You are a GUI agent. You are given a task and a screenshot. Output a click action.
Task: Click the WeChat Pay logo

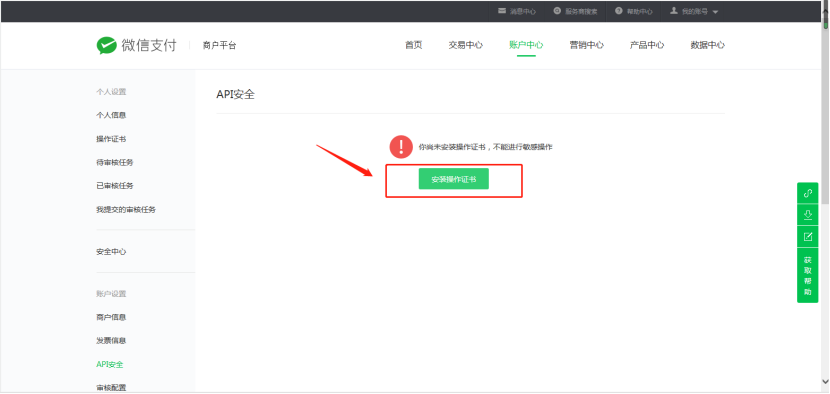[136, 46]
